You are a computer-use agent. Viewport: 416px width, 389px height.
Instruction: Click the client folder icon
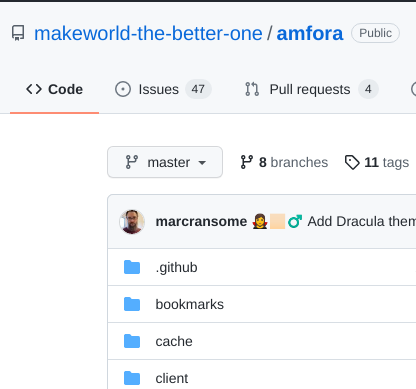[x=132, y=378]
